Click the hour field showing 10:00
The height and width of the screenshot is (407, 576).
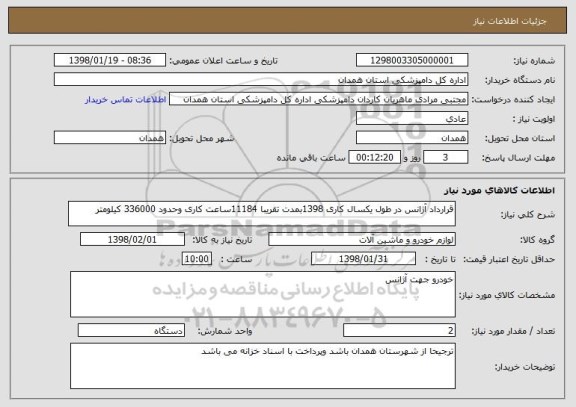click(x=197, y=259)
